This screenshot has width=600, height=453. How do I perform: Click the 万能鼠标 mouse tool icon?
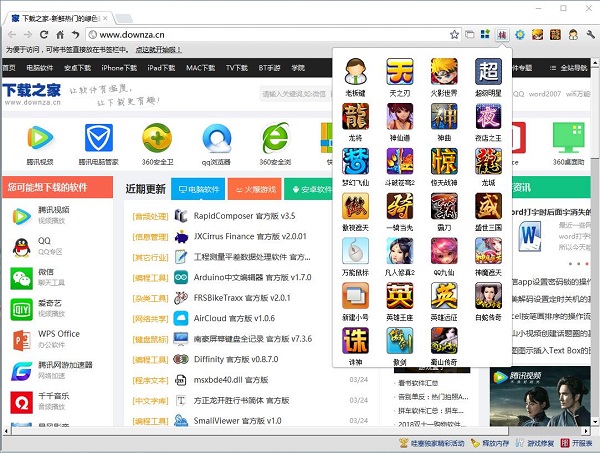pyautogui.click(x=355, y=251)
